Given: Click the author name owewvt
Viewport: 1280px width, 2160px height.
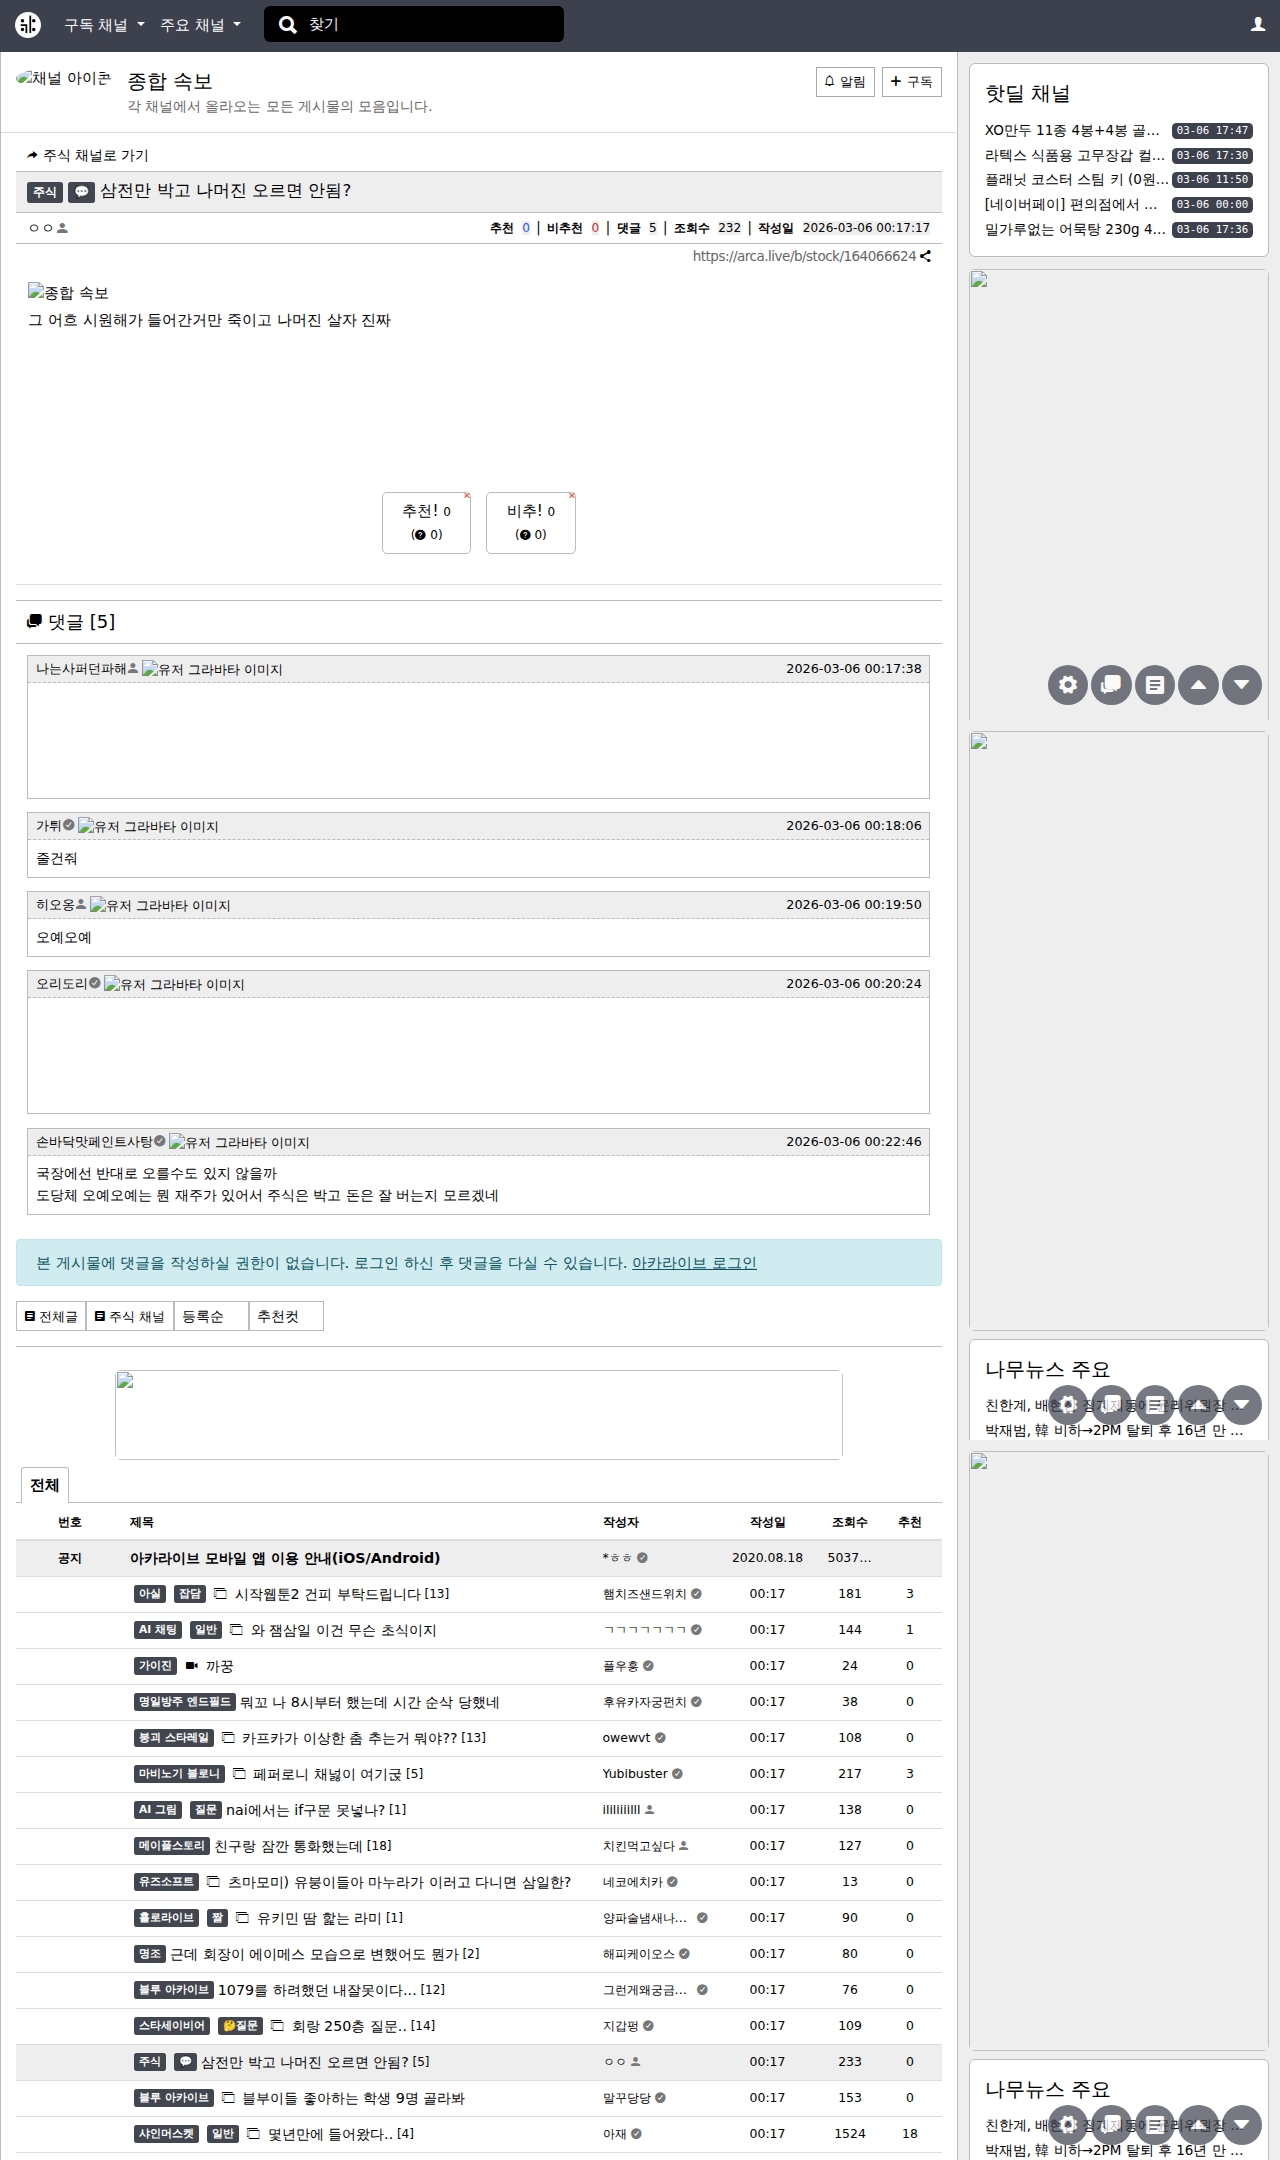Looking at the screenshot, I should coord(626,1738).
